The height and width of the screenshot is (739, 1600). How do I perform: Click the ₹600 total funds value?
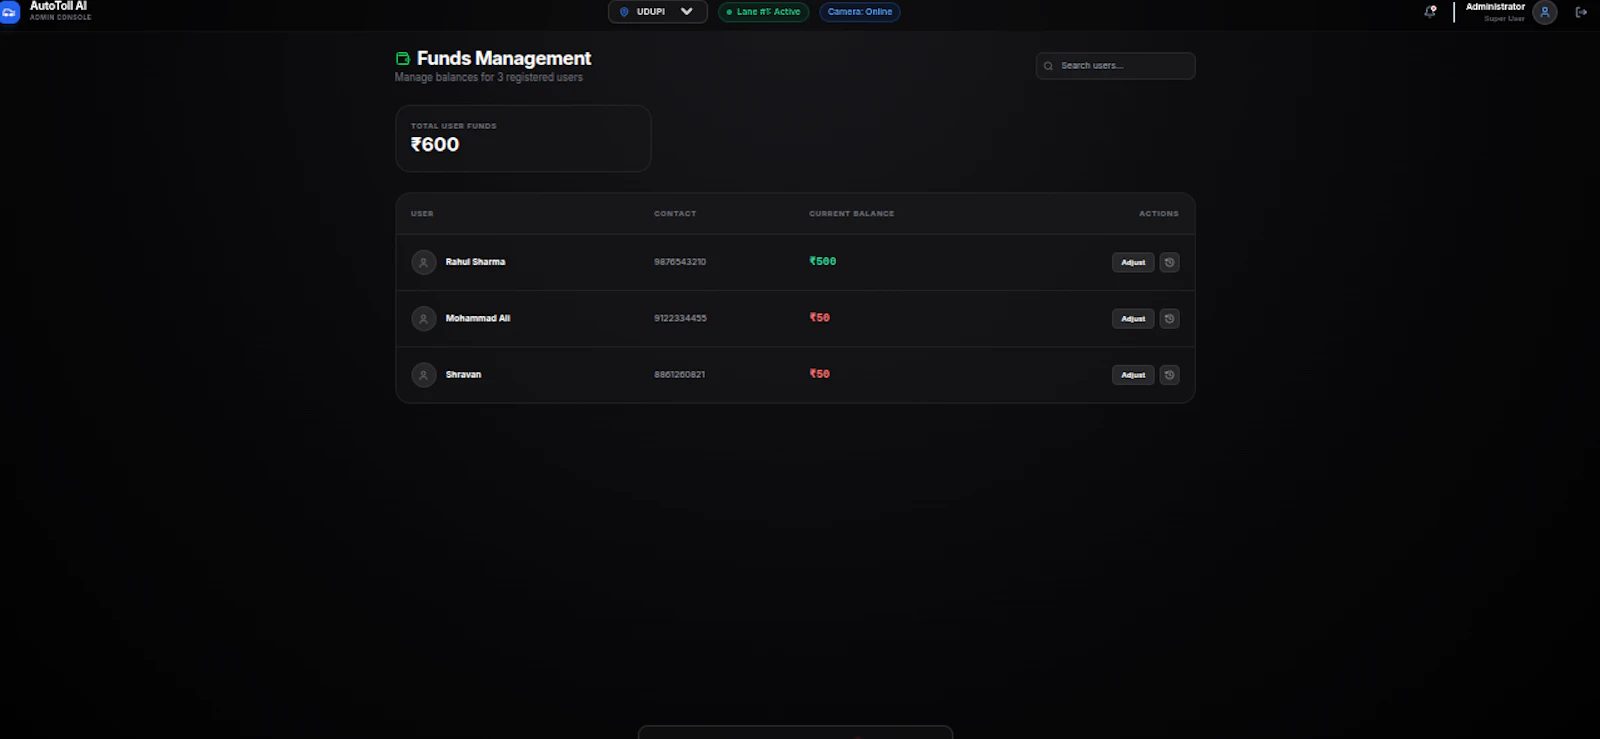tap(435, 144)
